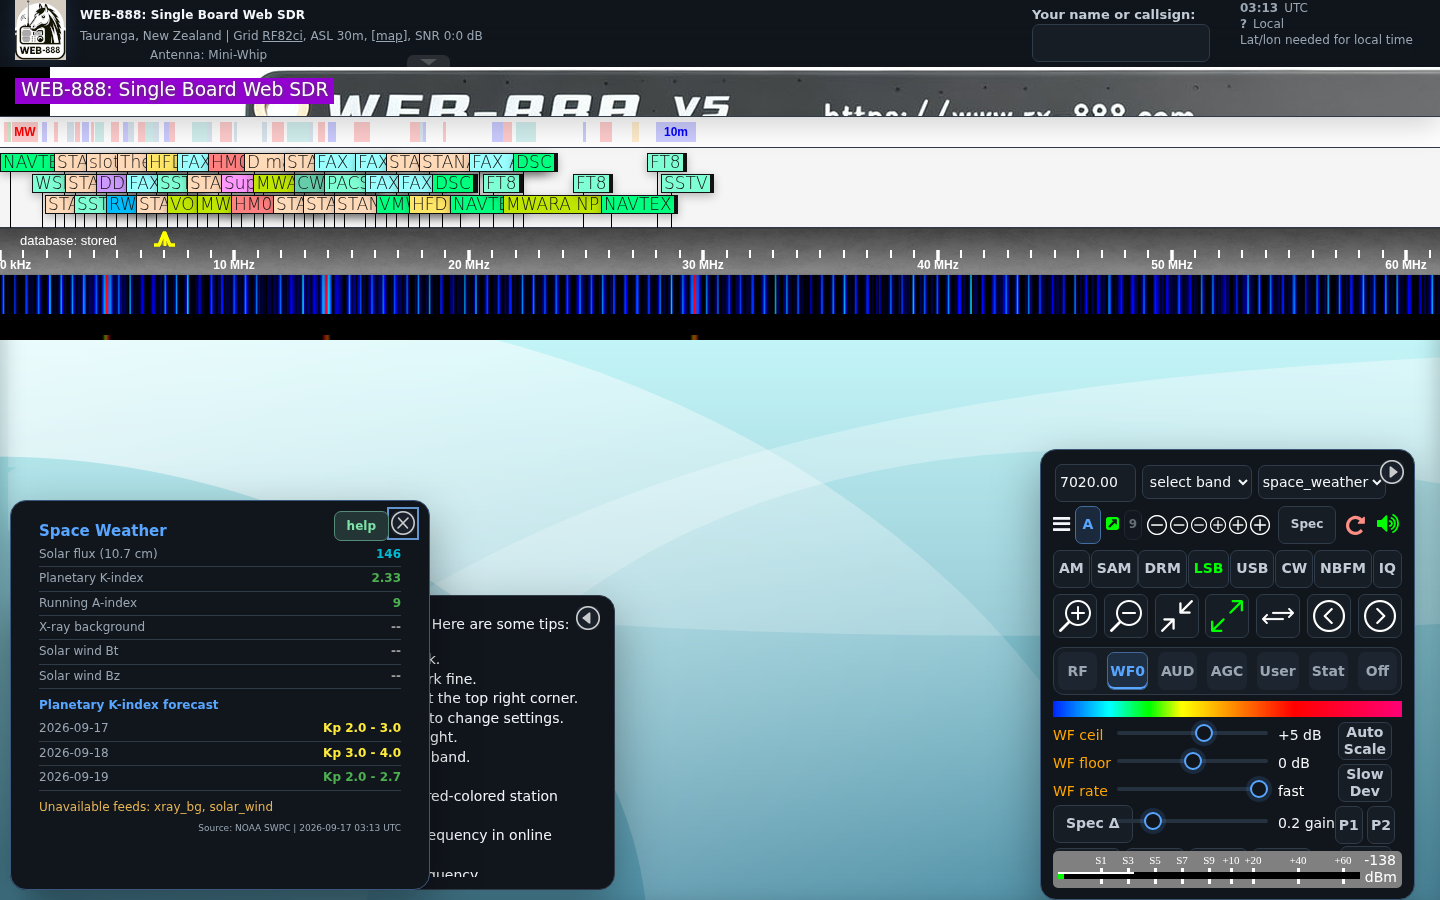
Task: Switch to the AGC tab
Action: point(1226,671)
